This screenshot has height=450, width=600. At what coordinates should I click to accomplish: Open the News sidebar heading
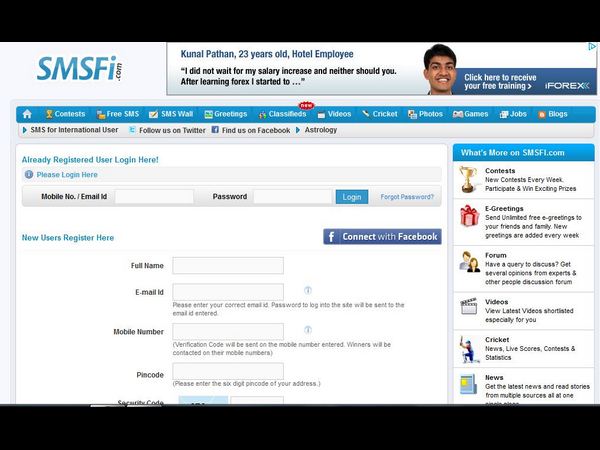[494, 378]
